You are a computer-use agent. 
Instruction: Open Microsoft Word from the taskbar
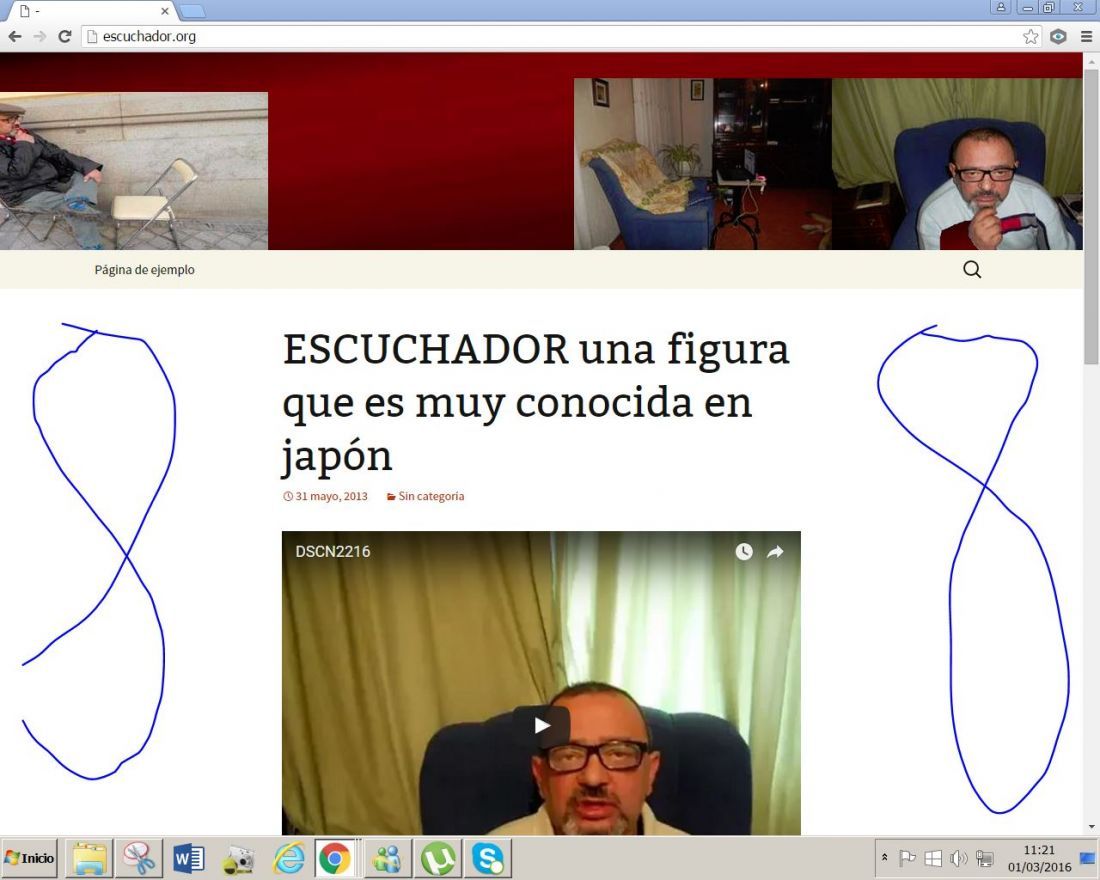click(188, 858)
